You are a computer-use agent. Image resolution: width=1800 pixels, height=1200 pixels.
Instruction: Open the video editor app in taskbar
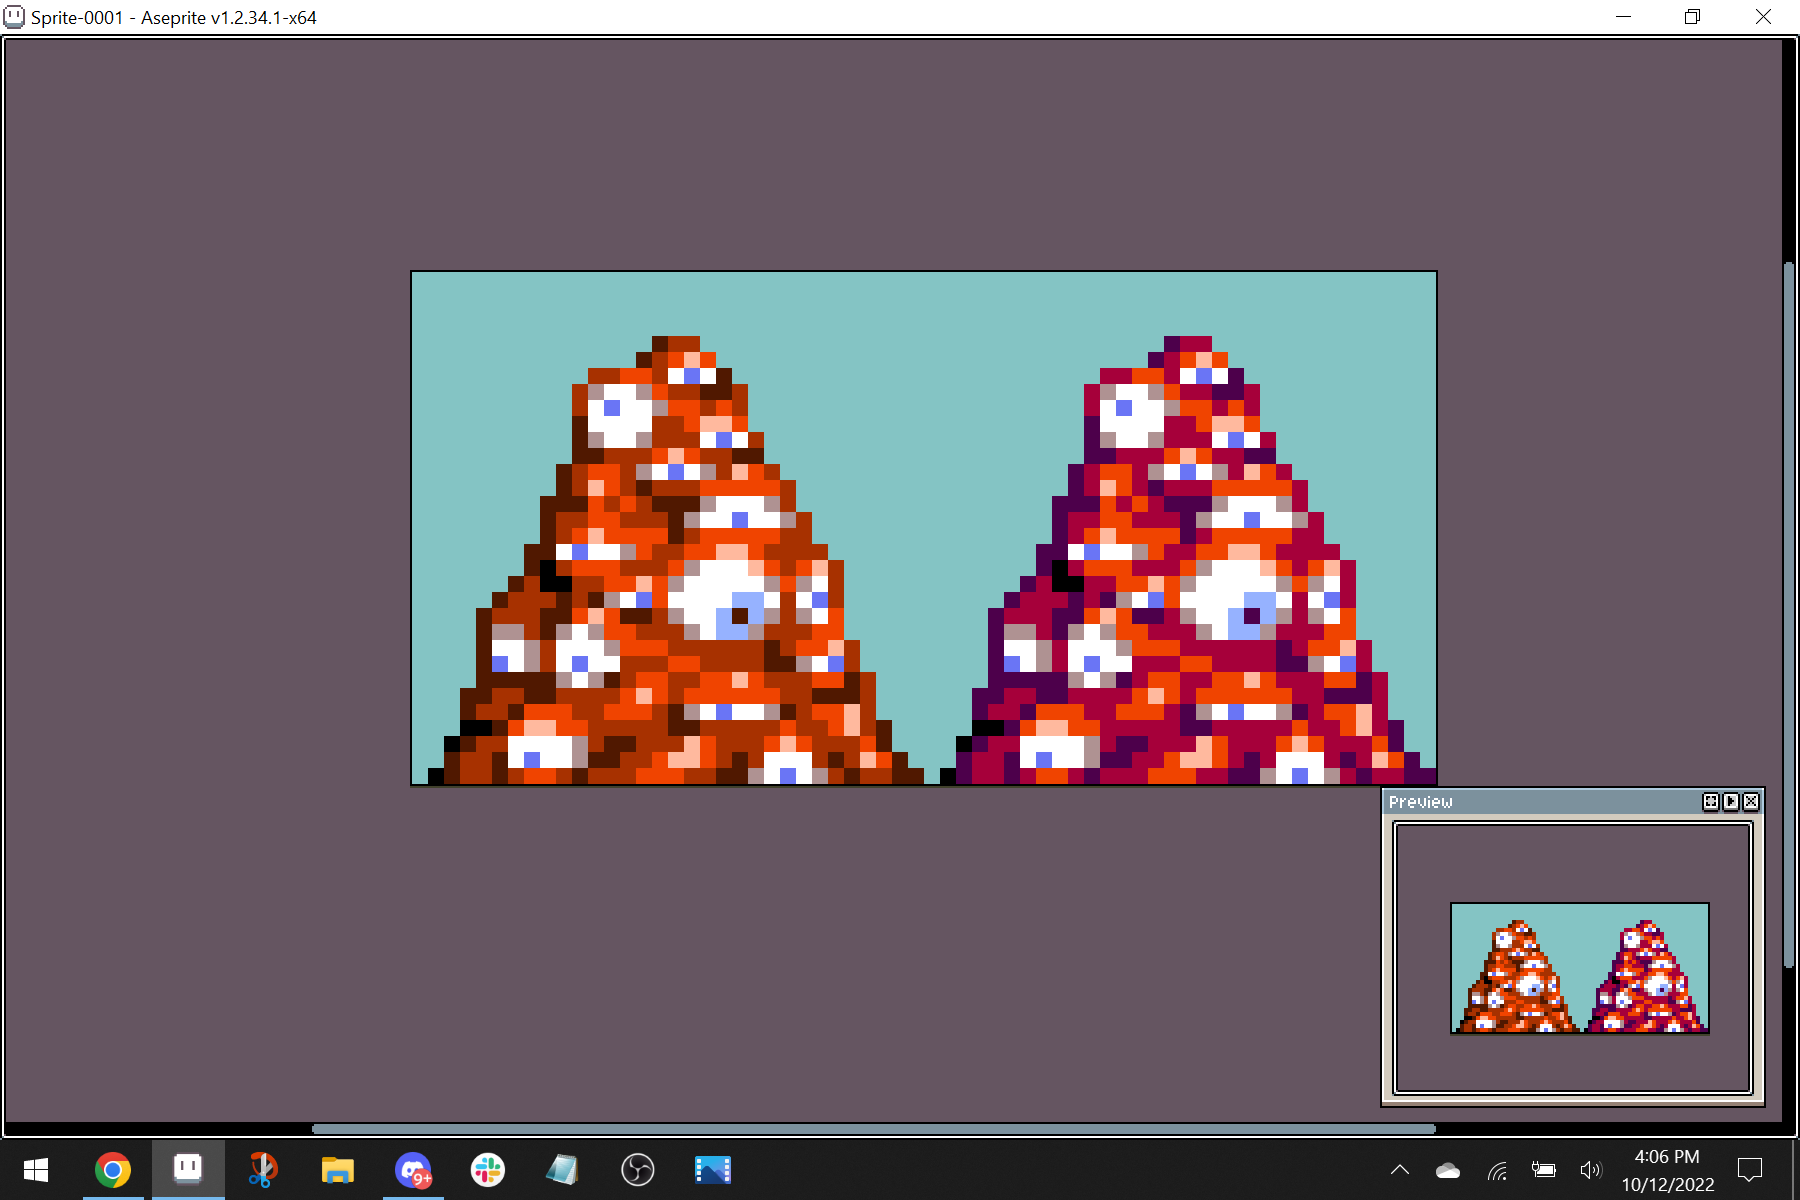(712, 1170)
